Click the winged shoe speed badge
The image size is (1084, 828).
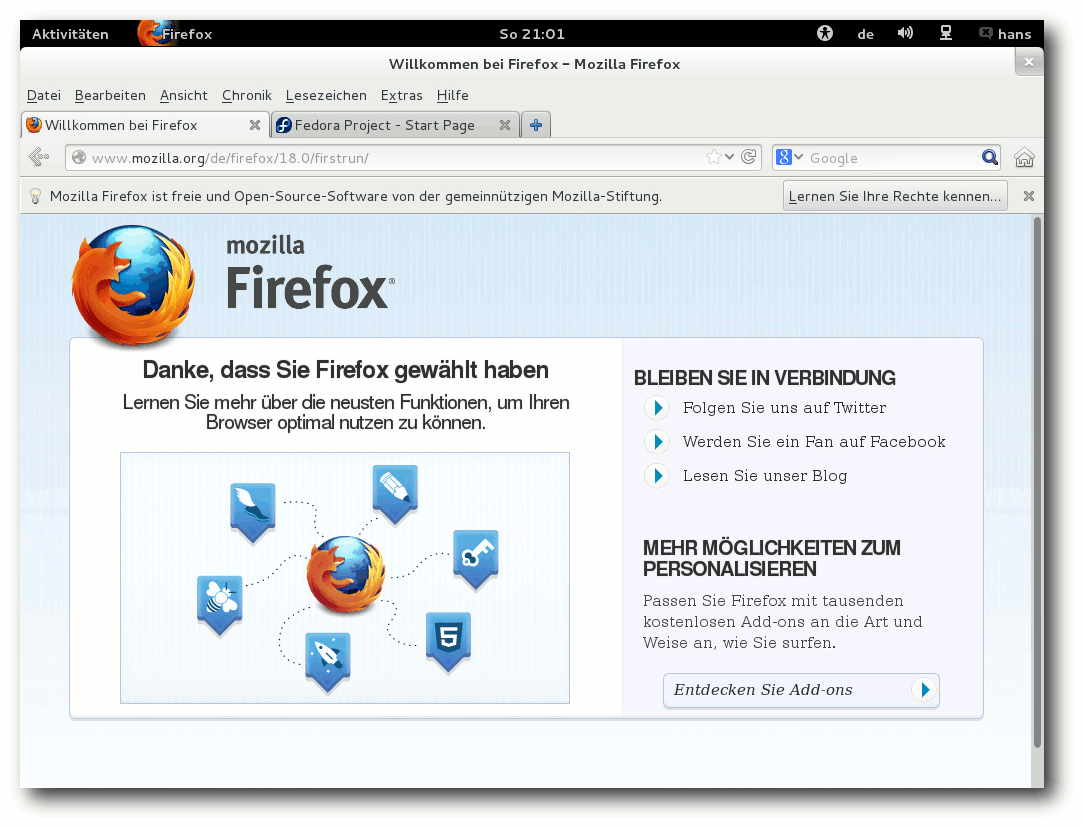click(x=252, y=513)
